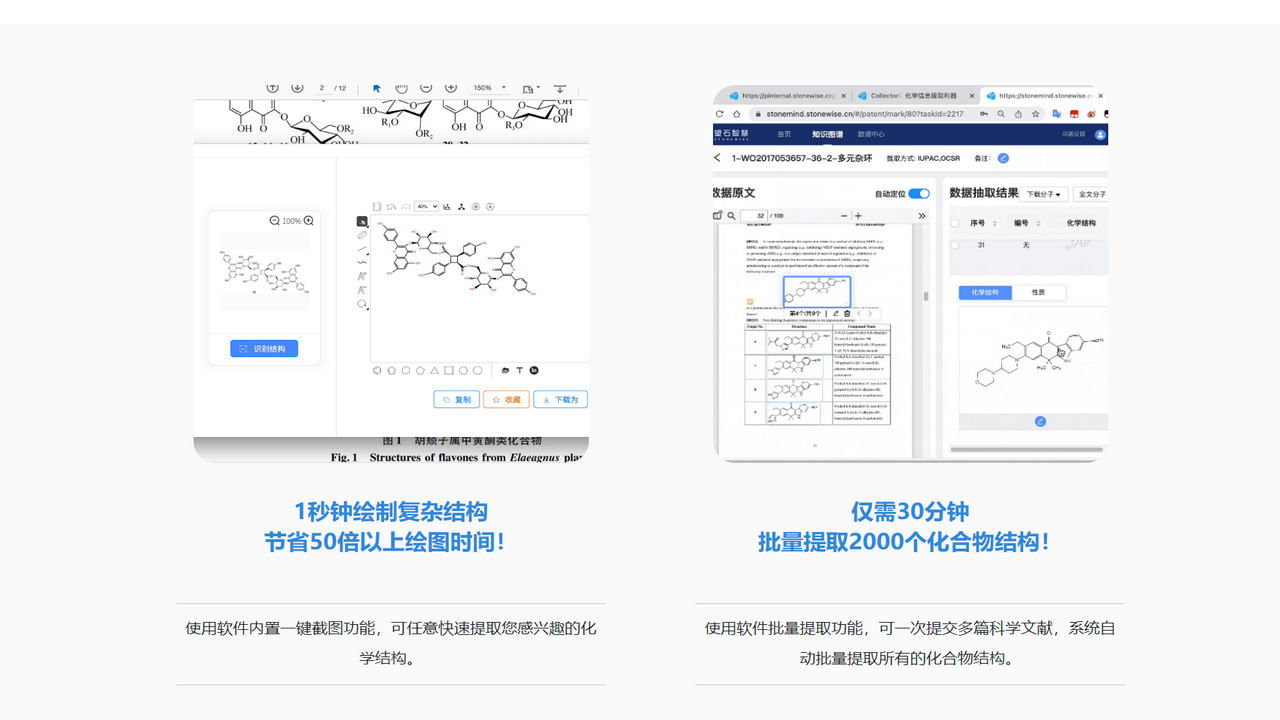Open the 下载分子 dropdown
Viewport: 1280px width, 720px height.
click(x=1046, y=194)
